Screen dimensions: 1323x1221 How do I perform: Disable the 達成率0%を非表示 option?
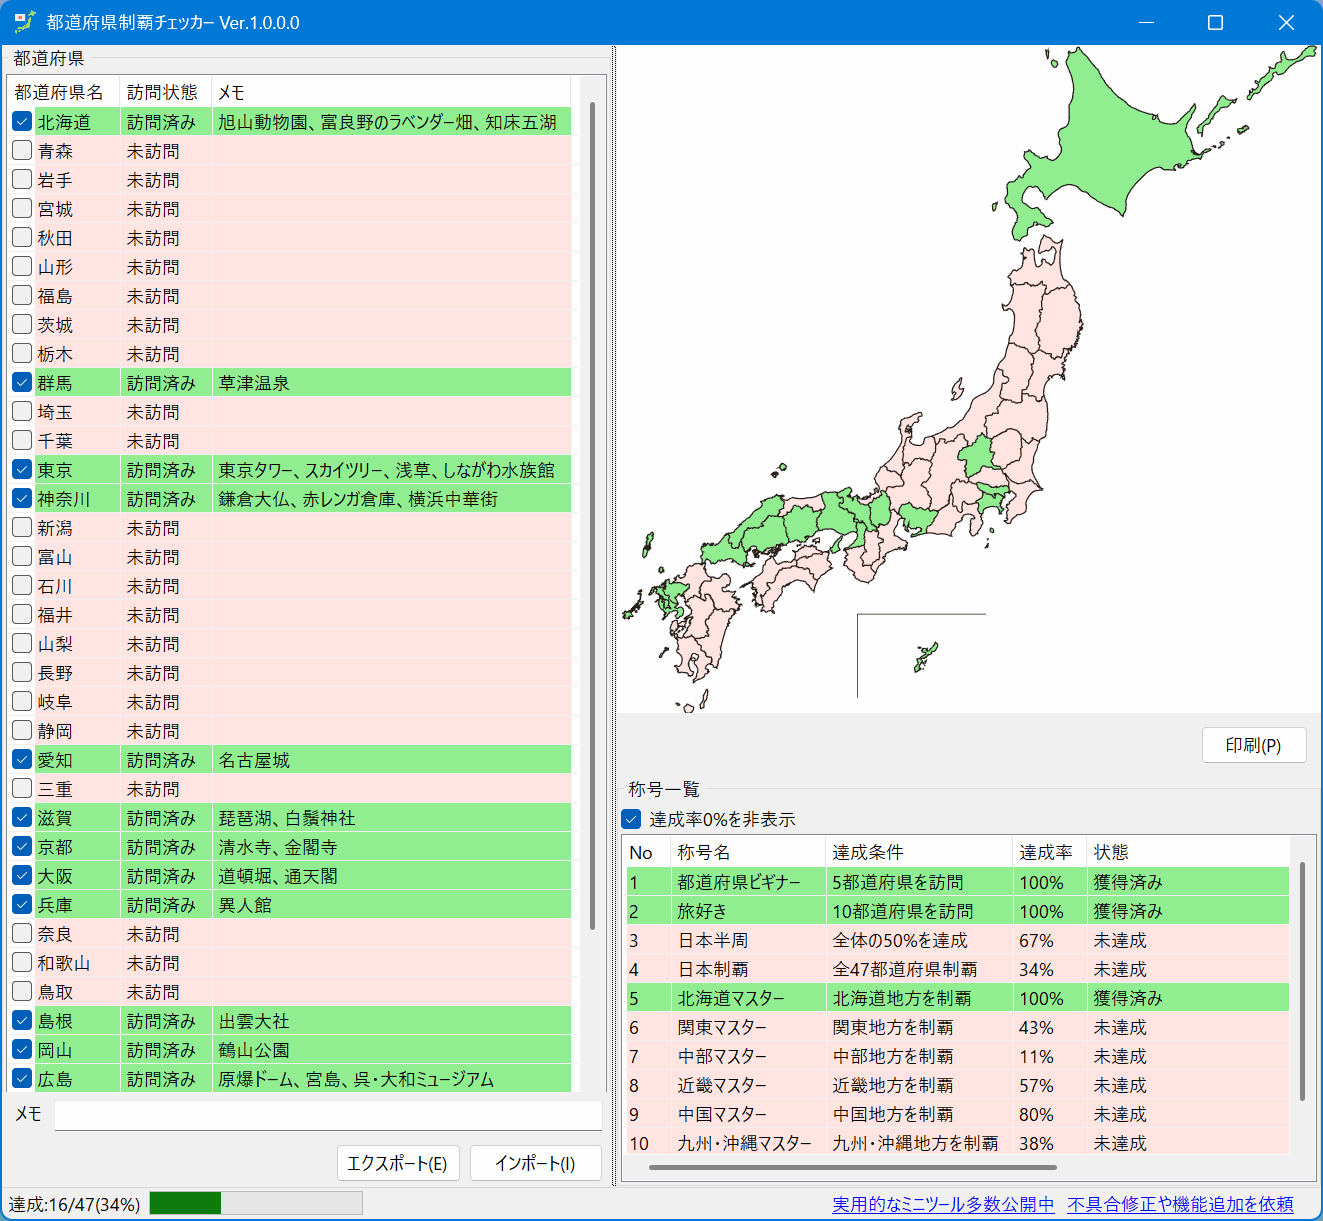631,818
